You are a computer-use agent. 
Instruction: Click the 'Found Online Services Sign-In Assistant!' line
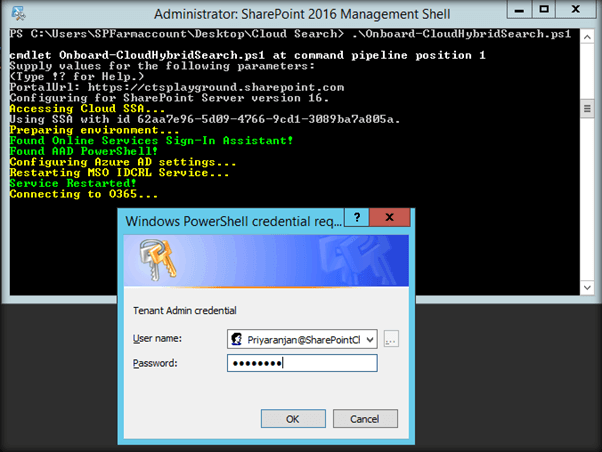[x=151, y=141]
